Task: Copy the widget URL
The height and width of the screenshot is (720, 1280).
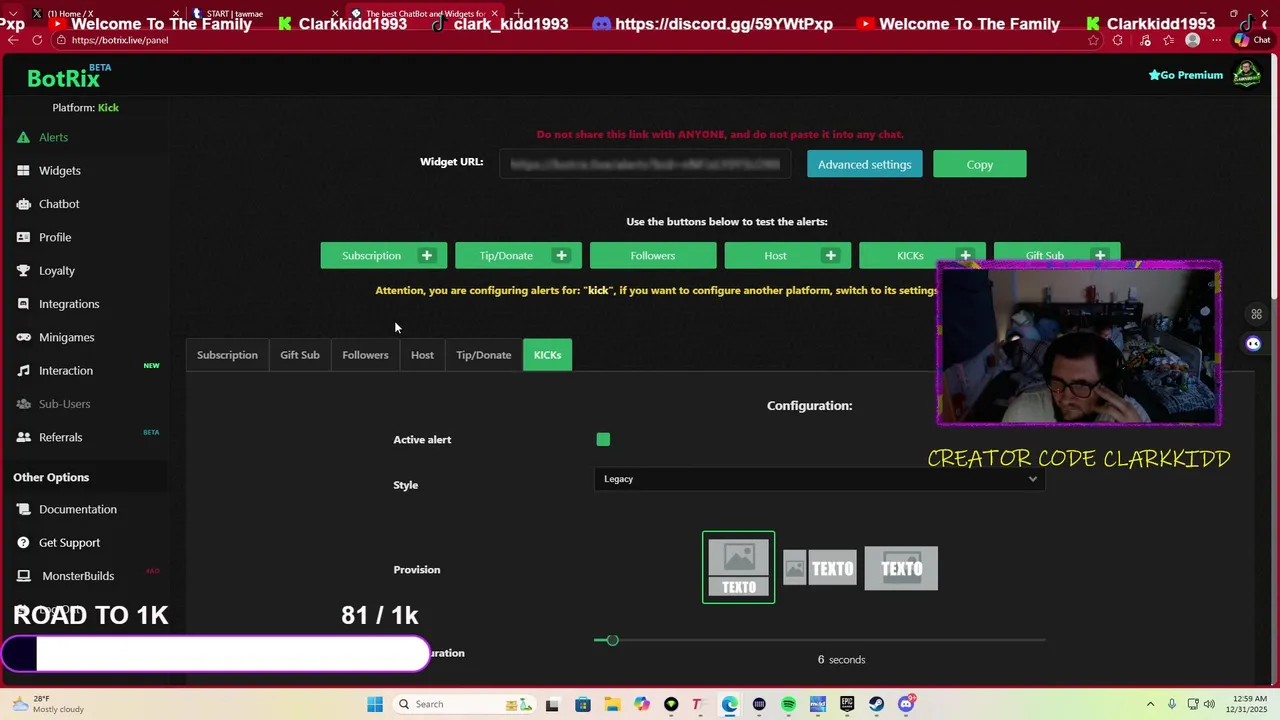Action: (980, 164)
